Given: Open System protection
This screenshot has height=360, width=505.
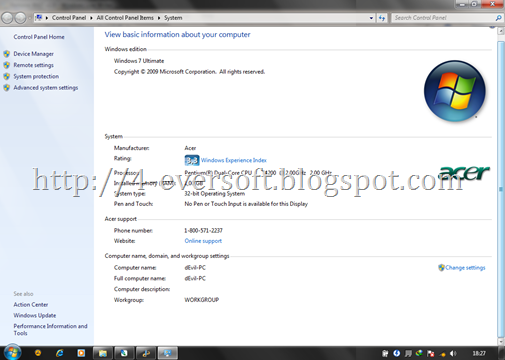Looking at the screenshot, I should point(36,76).
